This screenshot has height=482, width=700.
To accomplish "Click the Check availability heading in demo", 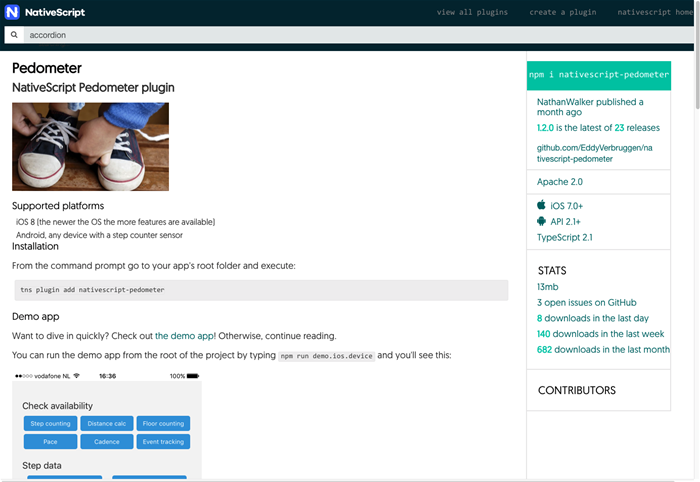I will [x=58, y=406].
